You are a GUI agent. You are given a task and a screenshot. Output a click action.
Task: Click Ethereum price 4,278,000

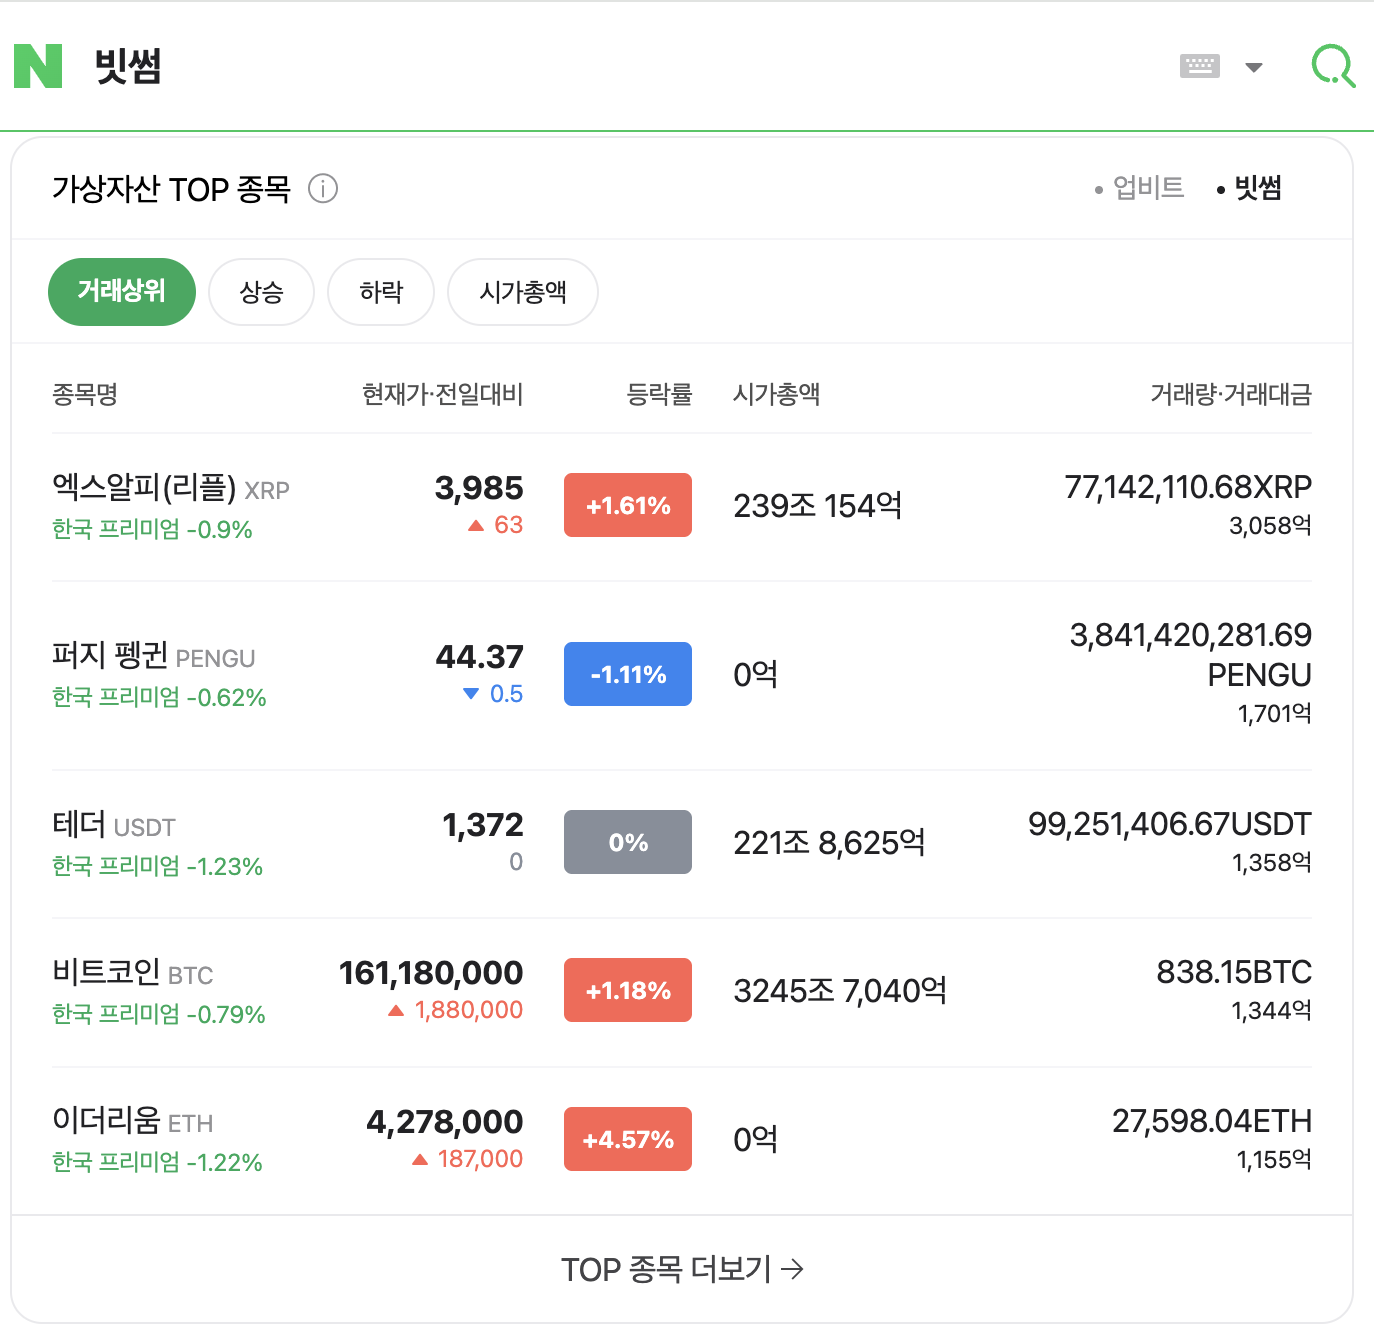pos(445,1122)
